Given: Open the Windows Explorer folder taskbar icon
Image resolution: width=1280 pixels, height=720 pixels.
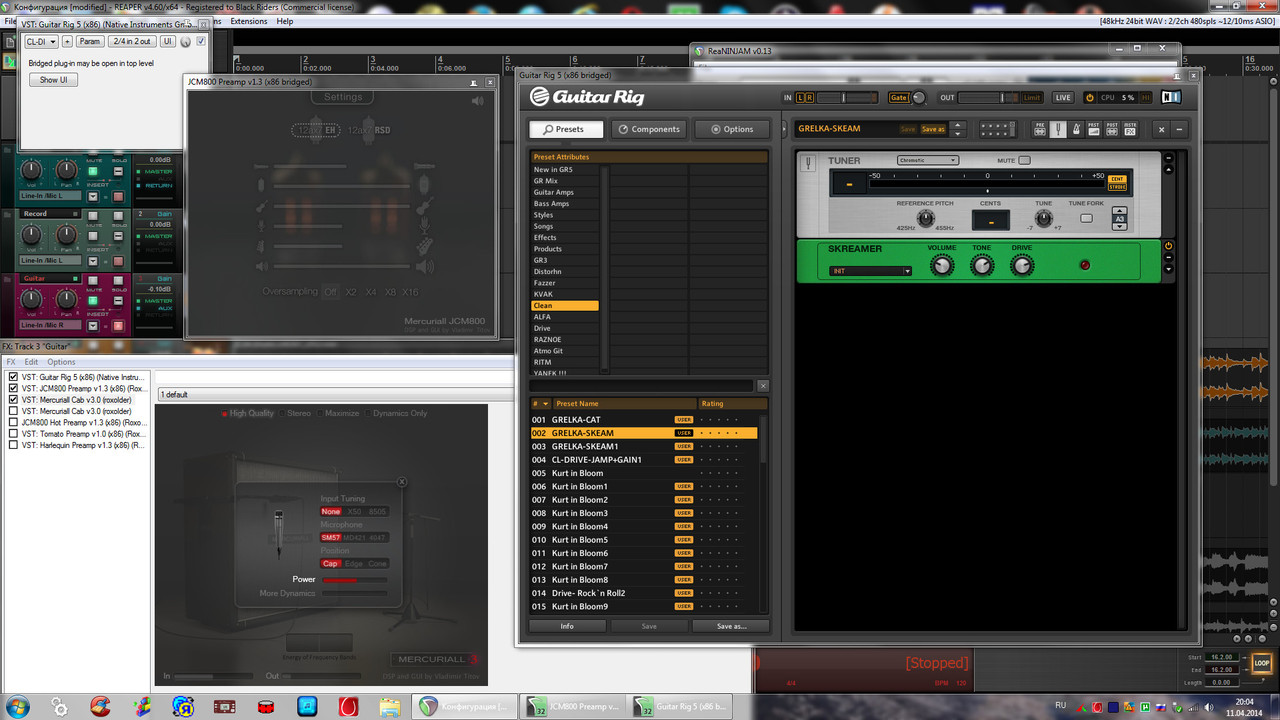Looking at the screenshot, I should [x=389, y=706].
